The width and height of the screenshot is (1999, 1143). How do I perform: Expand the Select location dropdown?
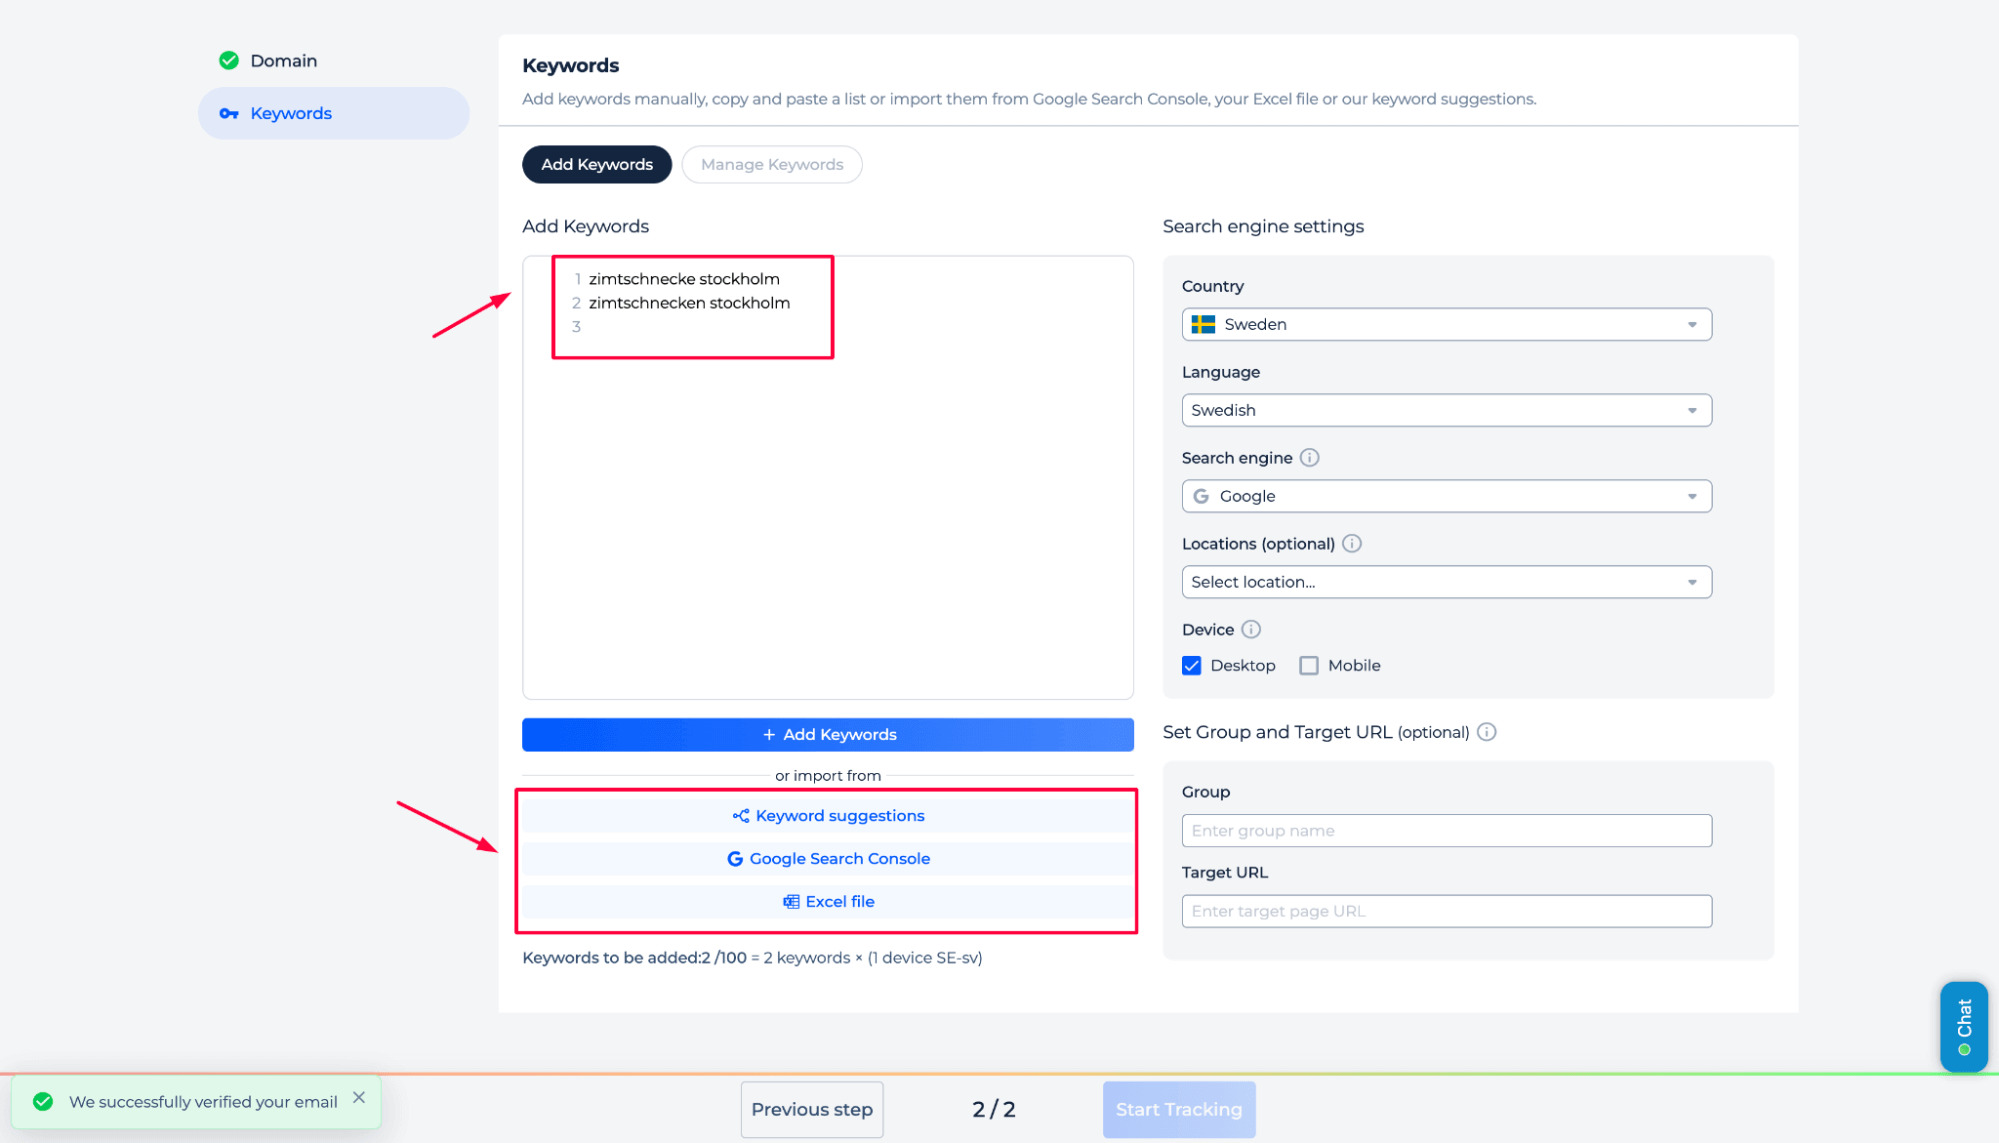[x=1446, y=583]
